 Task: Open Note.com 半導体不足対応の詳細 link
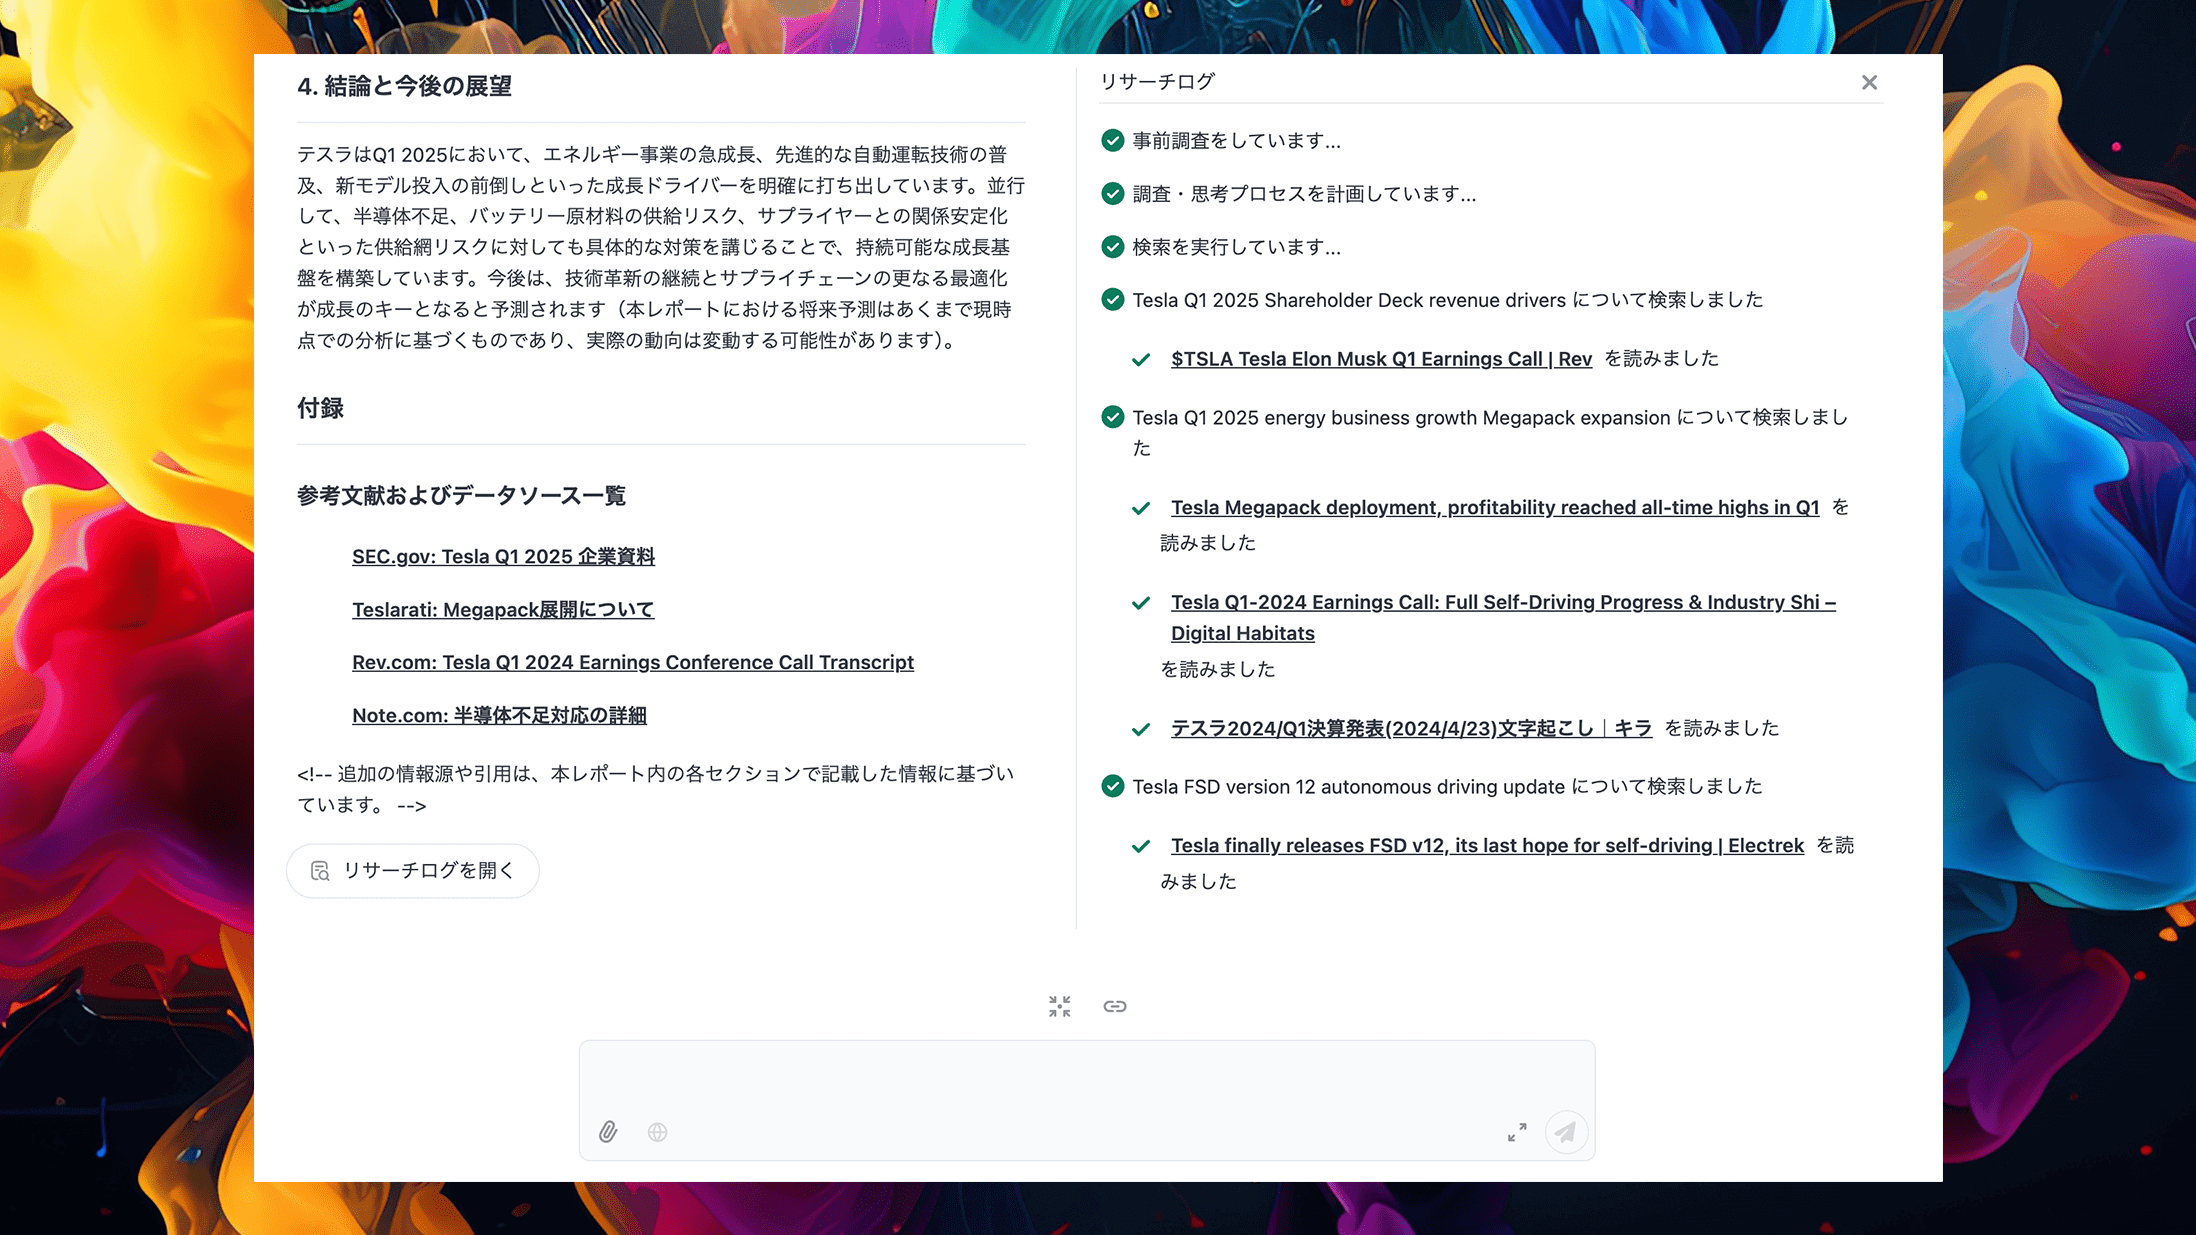click(499, 715)
